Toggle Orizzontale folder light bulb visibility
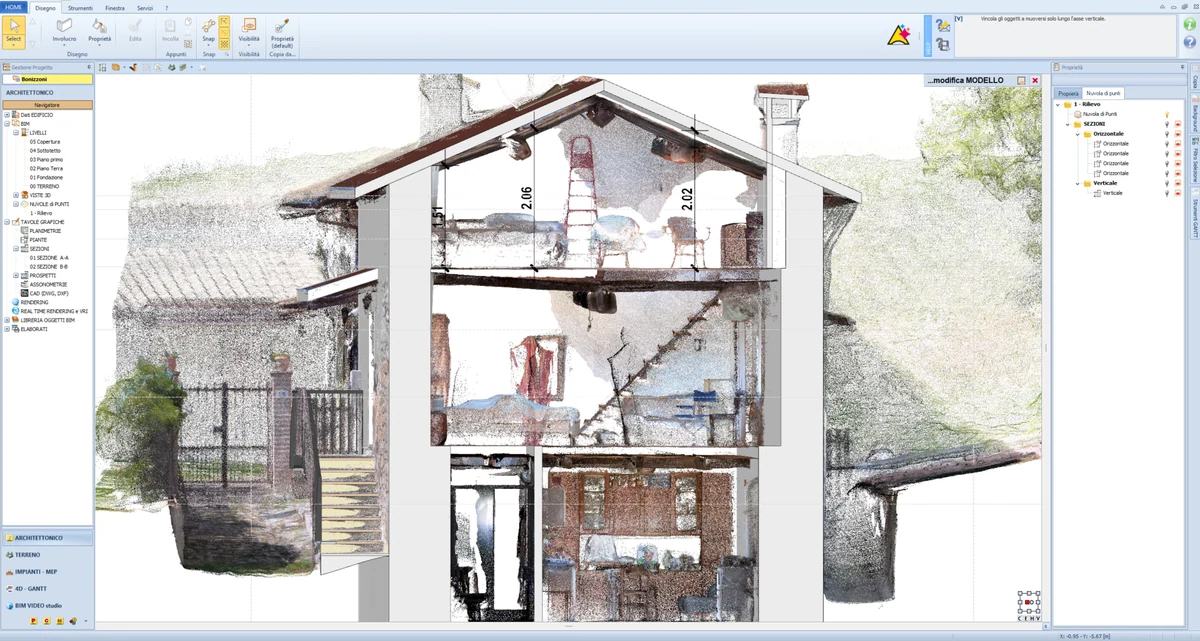The width and height of the screenshot is (1200, 641). (1166, 134)
